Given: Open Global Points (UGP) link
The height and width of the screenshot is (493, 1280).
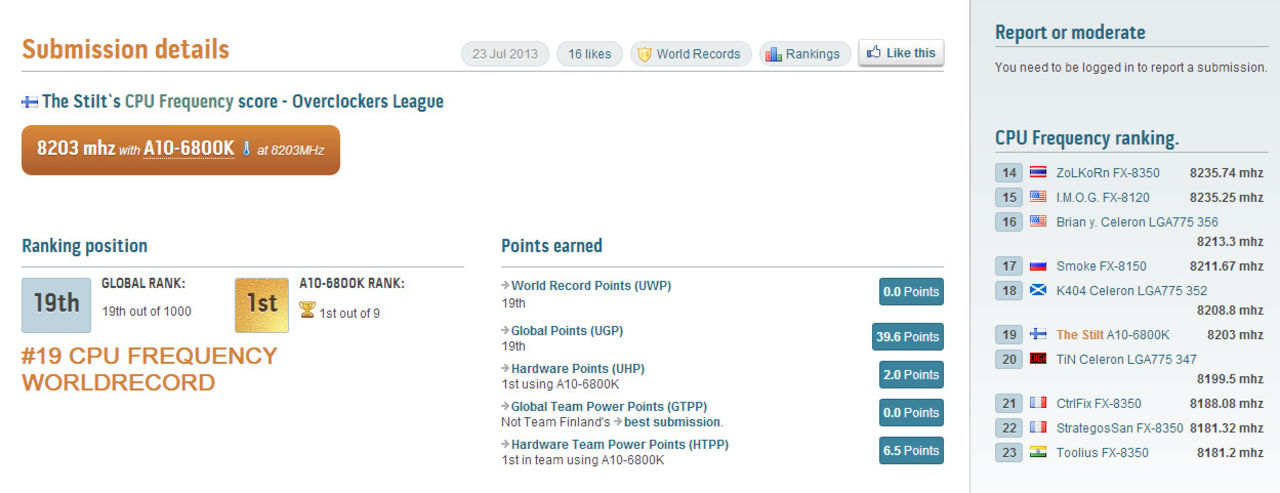Looking at the screenshot, I should click(x=567, y=331).
